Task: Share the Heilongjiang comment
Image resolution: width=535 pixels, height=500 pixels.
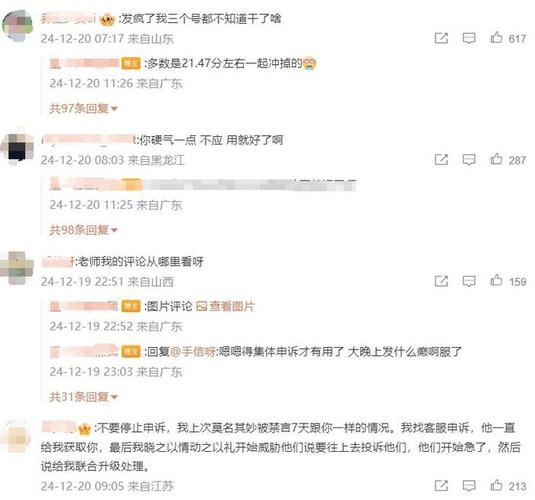Action: [441, 159]
